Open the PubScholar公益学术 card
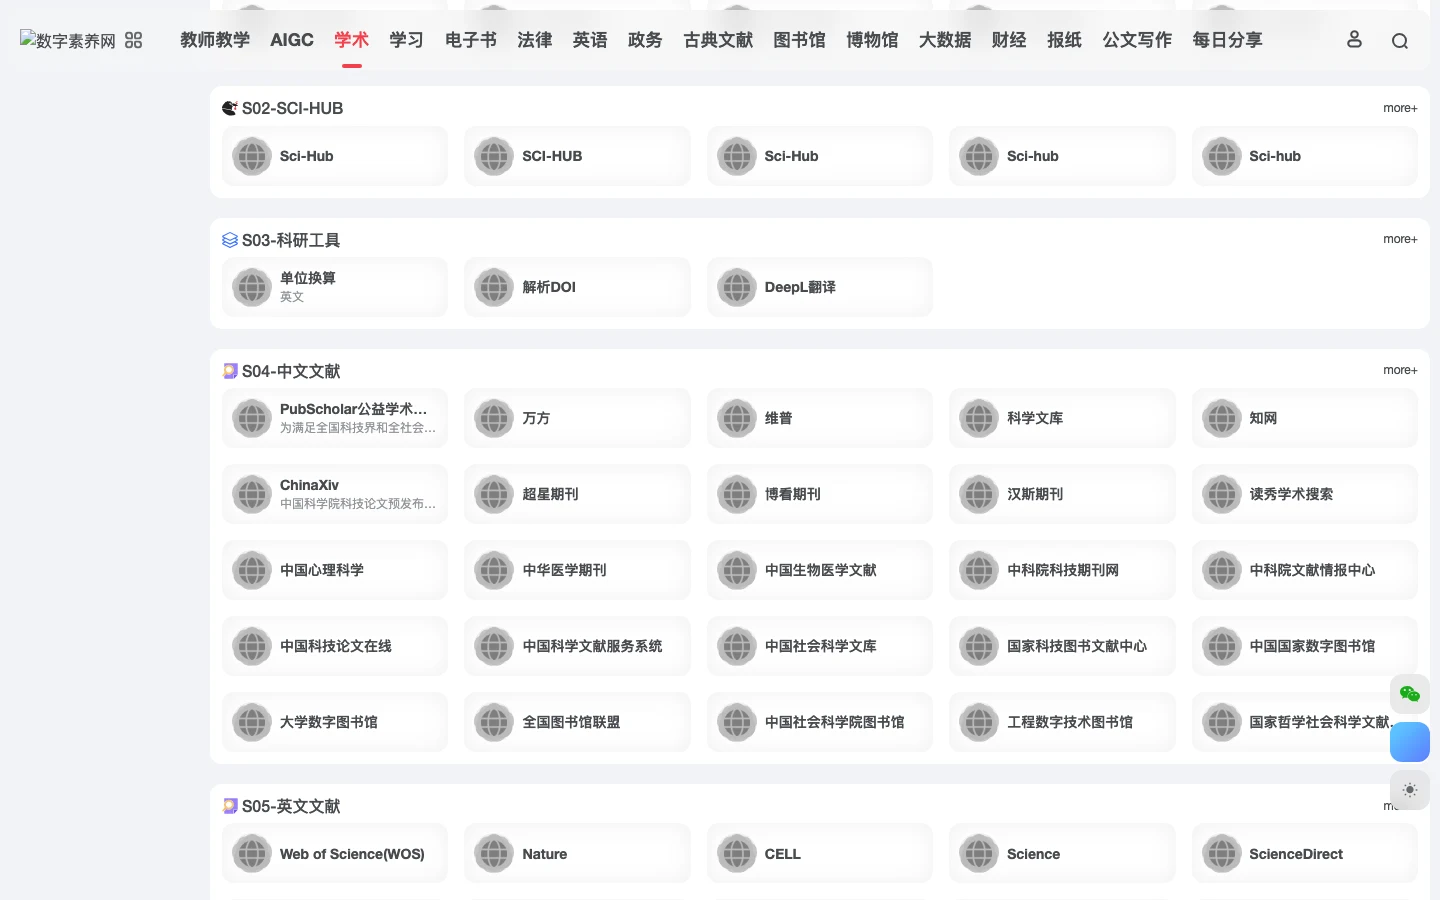The image size is (1440, 900). pos(335,418)
